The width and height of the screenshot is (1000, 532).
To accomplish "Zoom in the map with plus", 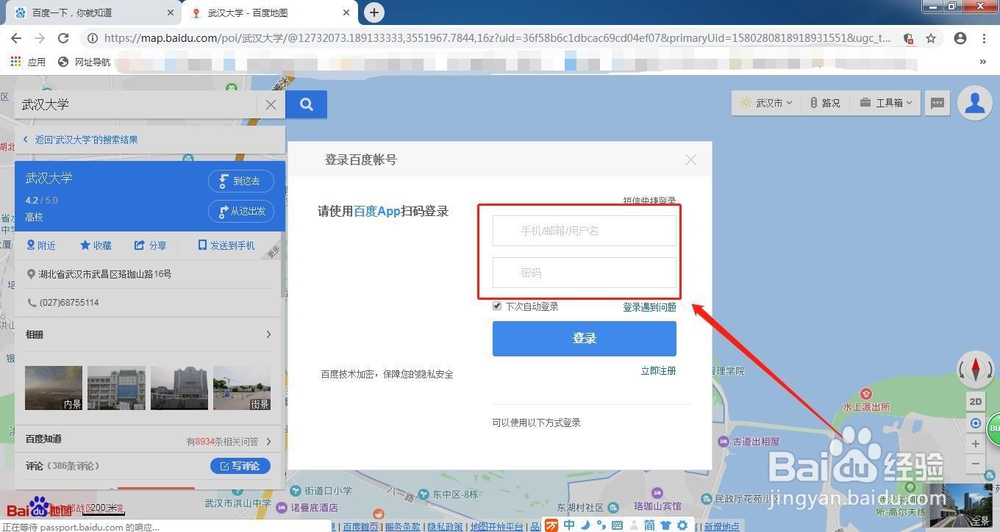I will (975, 443).
